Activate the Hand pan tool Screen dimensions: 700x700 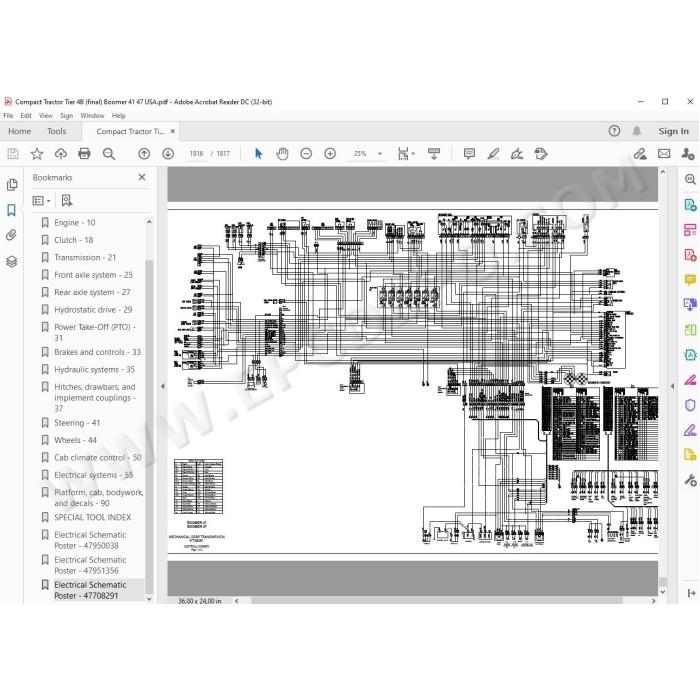(x=282, y=154)
